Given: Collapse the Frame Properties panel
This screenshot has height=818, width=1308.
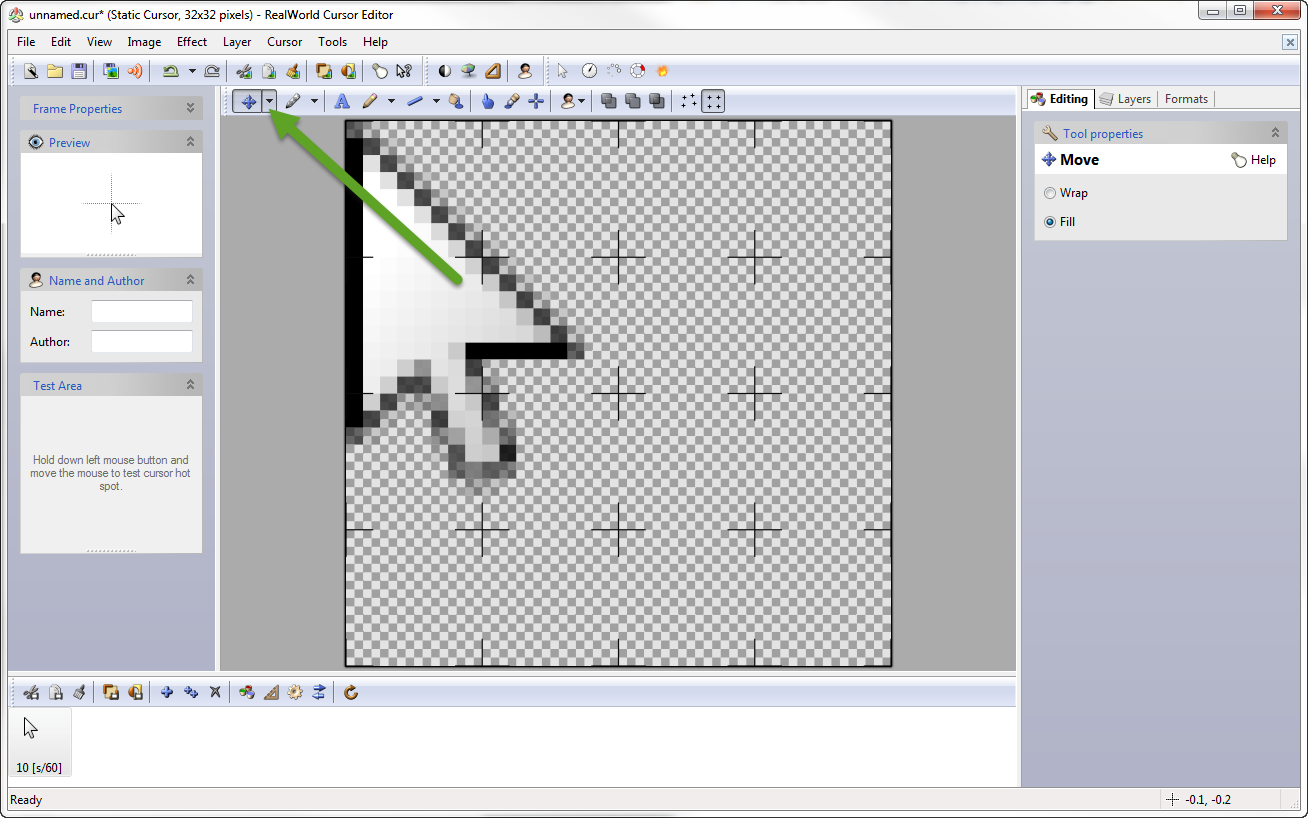Looking at the screenshot, I should pos(190,108).
